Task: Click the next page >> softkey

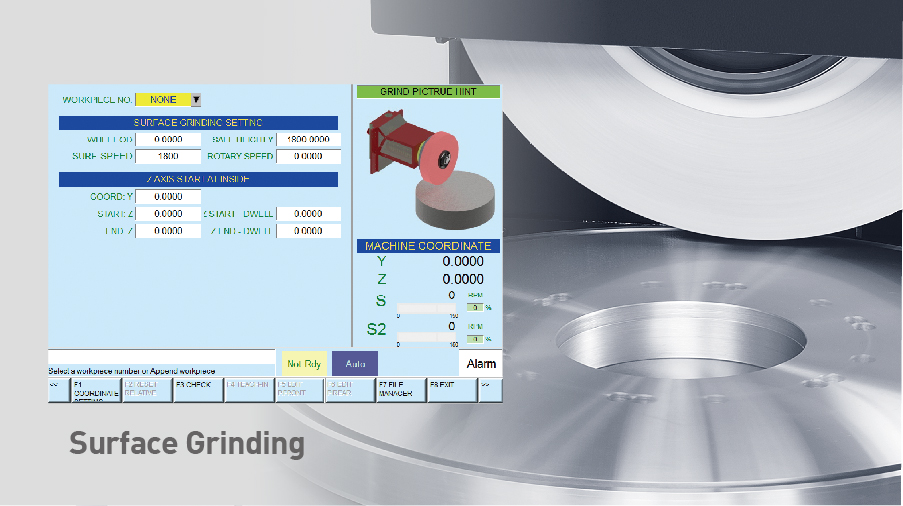Action: tap(491, 390)
